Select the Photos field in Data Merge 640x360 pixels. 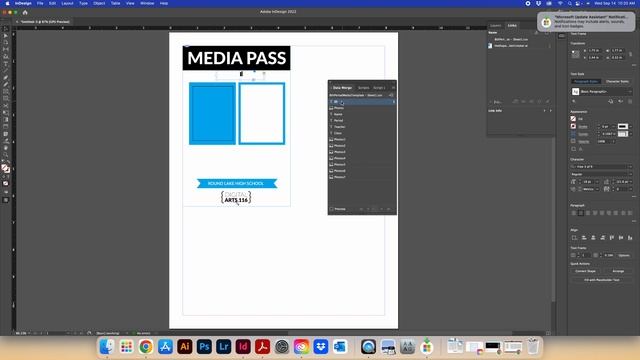click(362, 108)
